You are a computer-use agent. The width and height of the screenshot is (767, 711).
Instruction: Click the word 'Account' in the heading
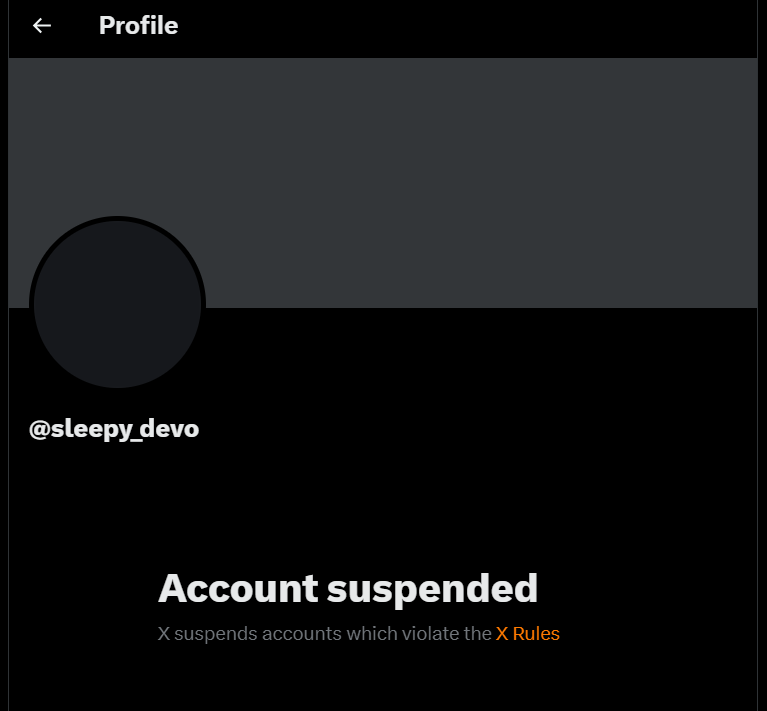238,588
